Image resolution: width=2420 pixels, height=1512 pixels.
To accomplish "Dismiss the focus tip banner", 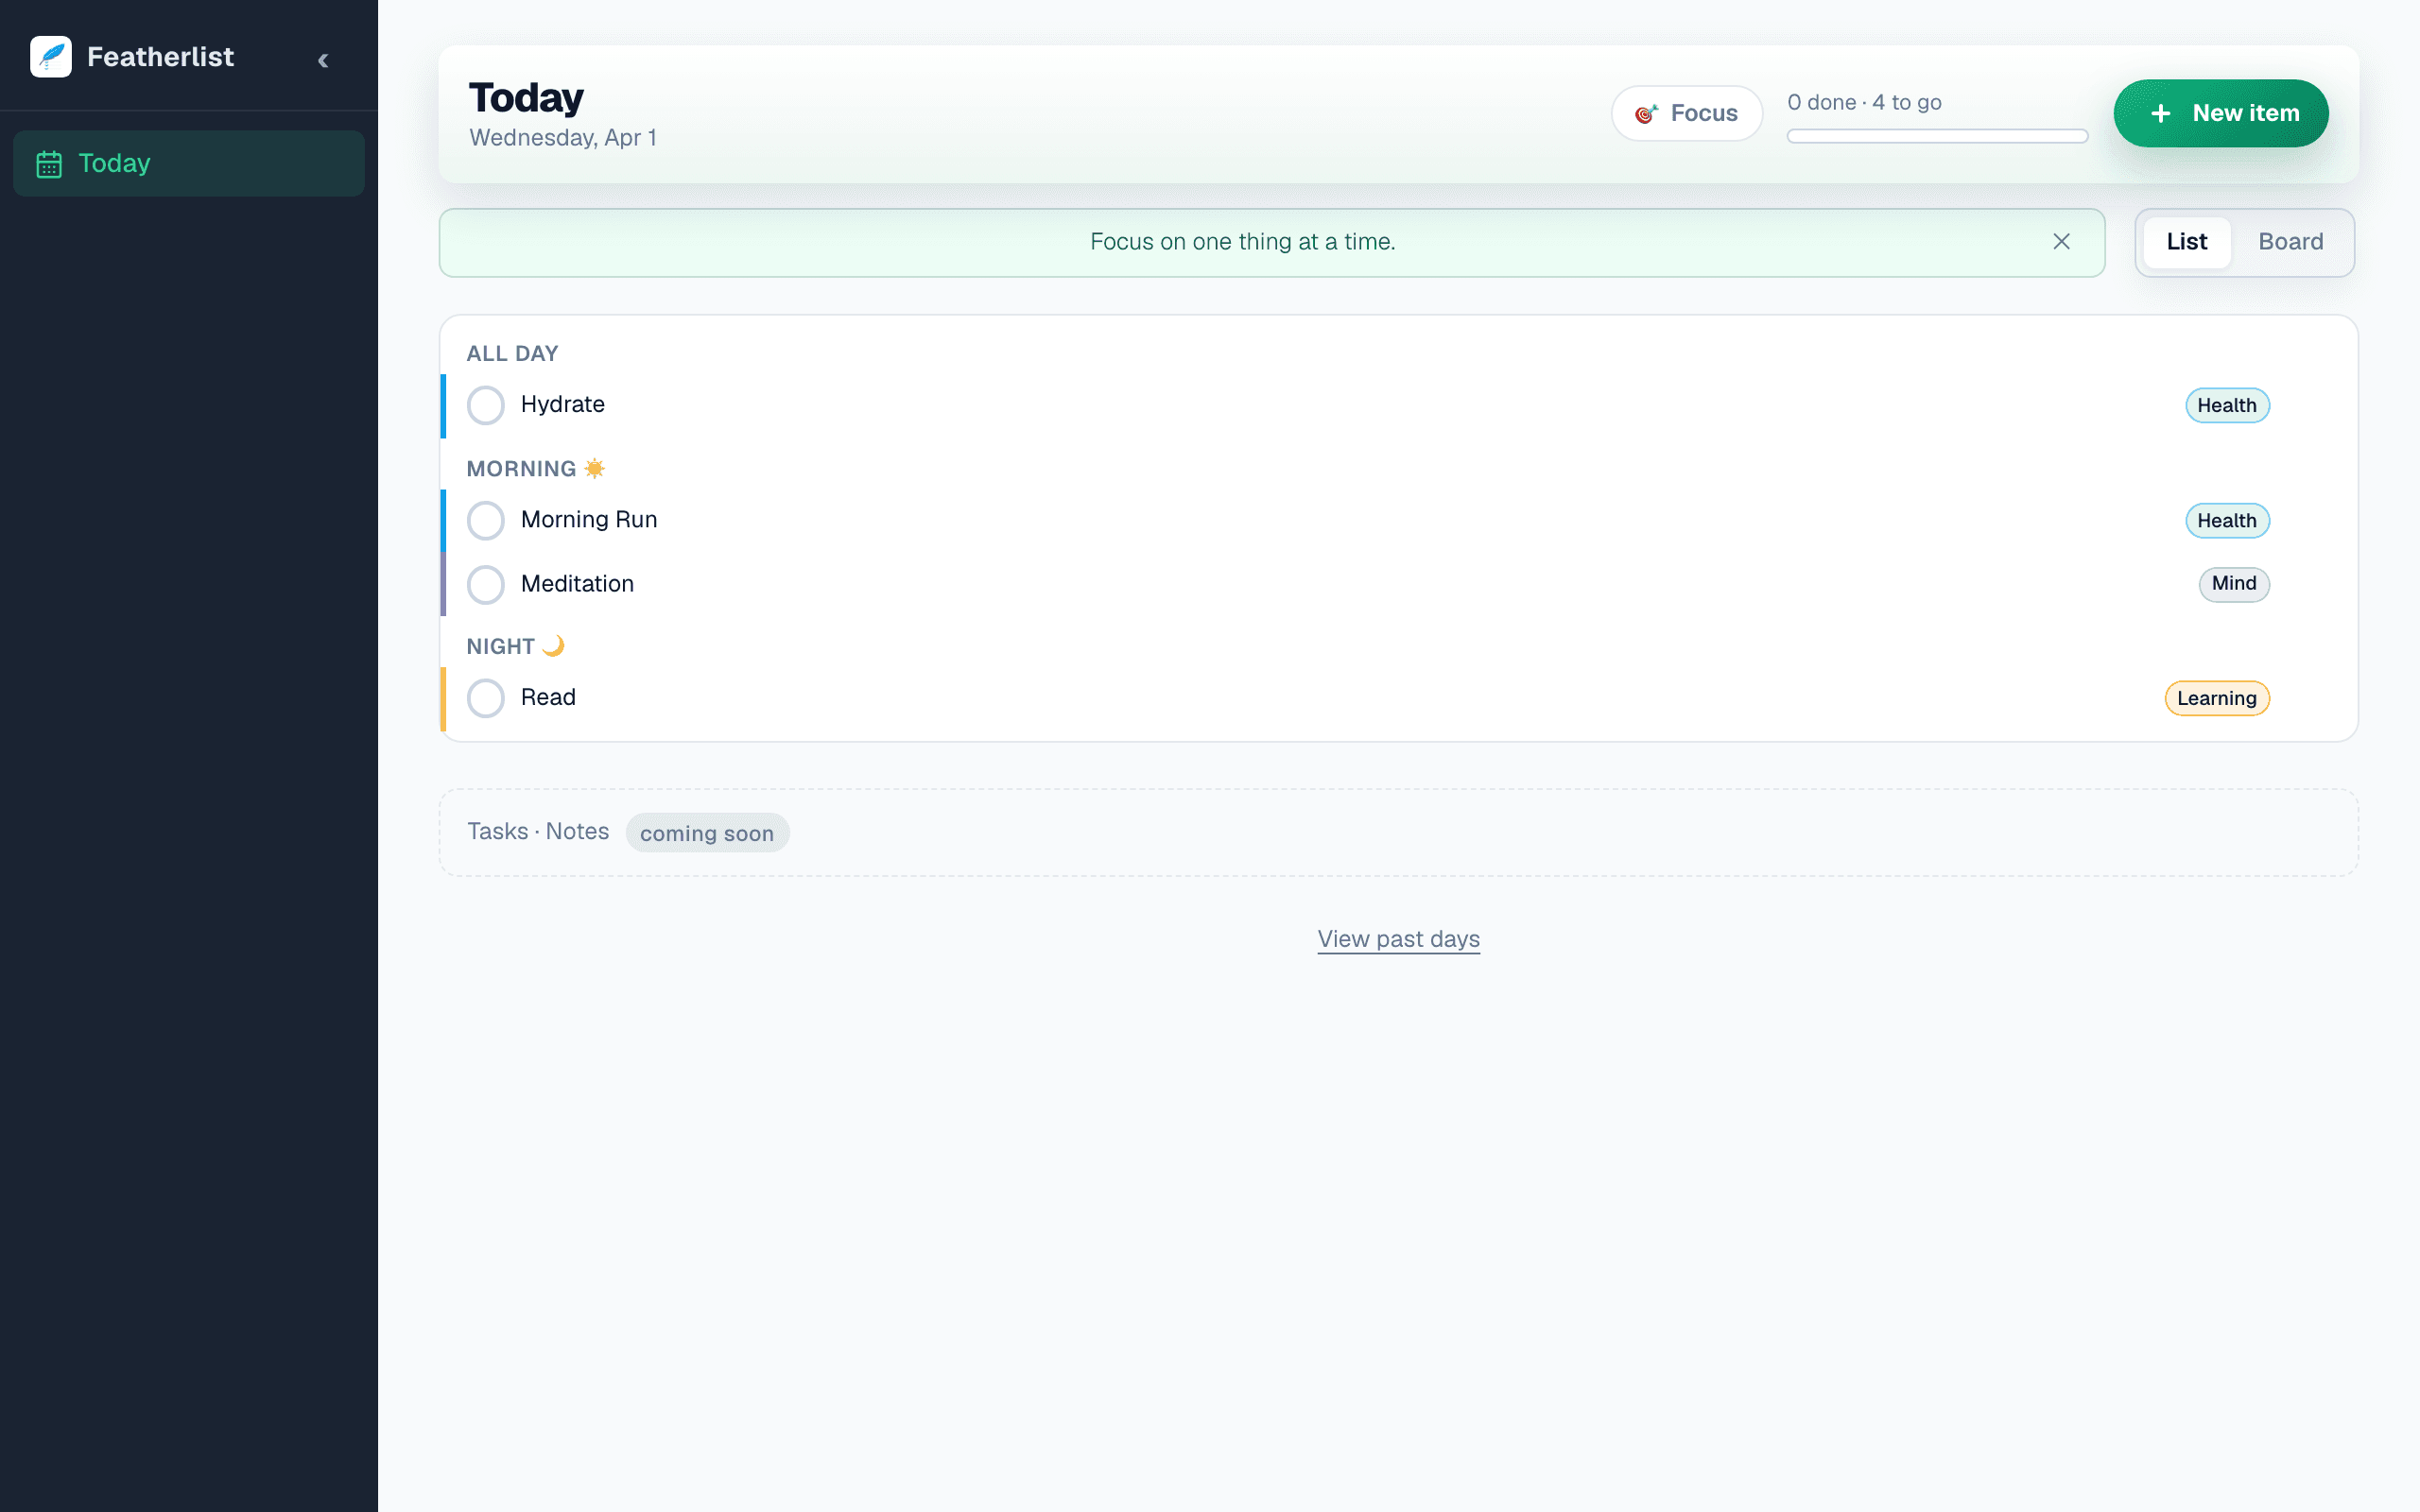I will [x=2061, y=242].
